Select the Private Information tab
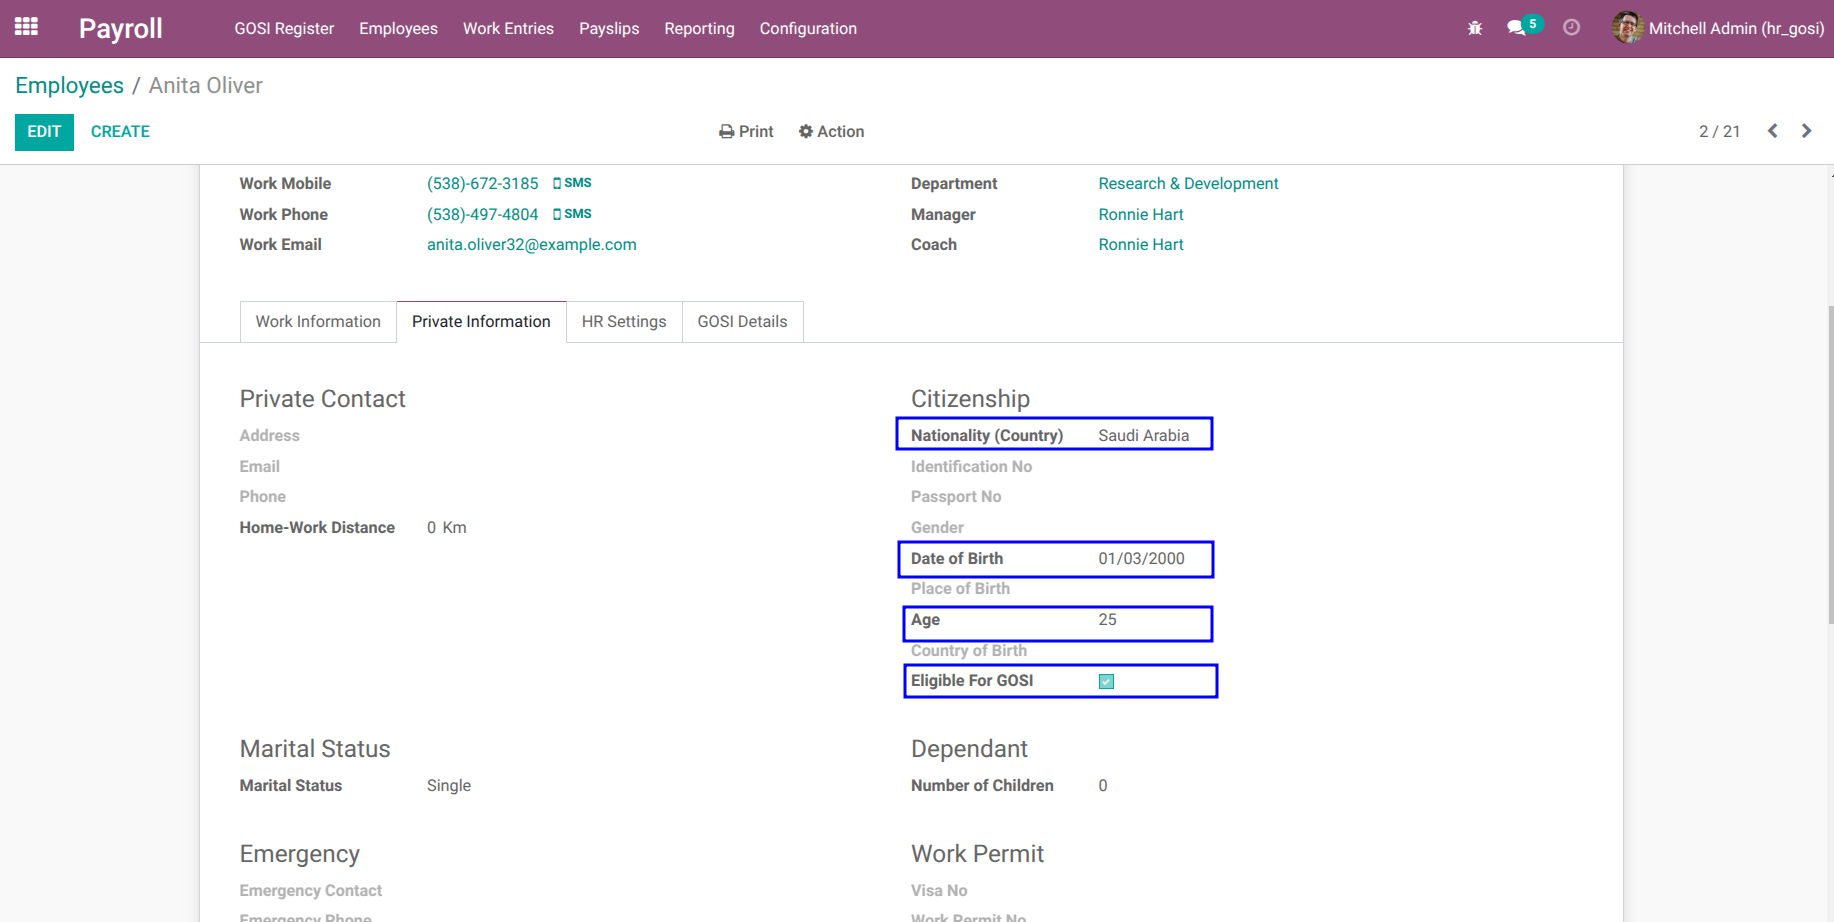 (x=481, y=322)
